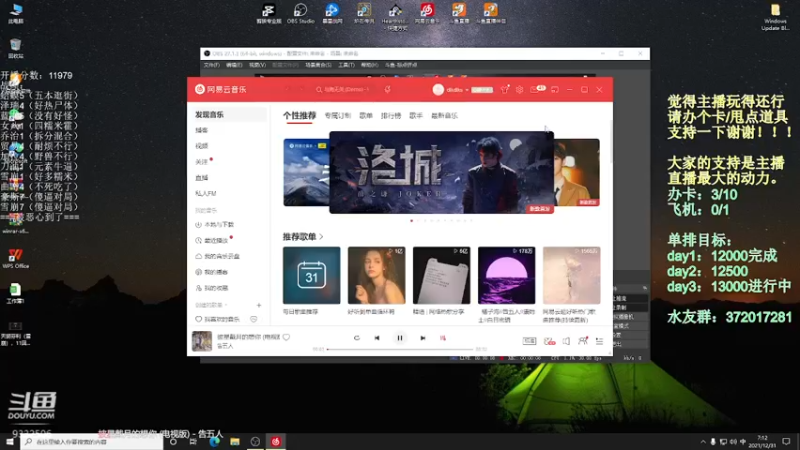Switch to the 个性推荐 tab
The height and width of the screenshot is (450, 800).
(x=299, y=116)
